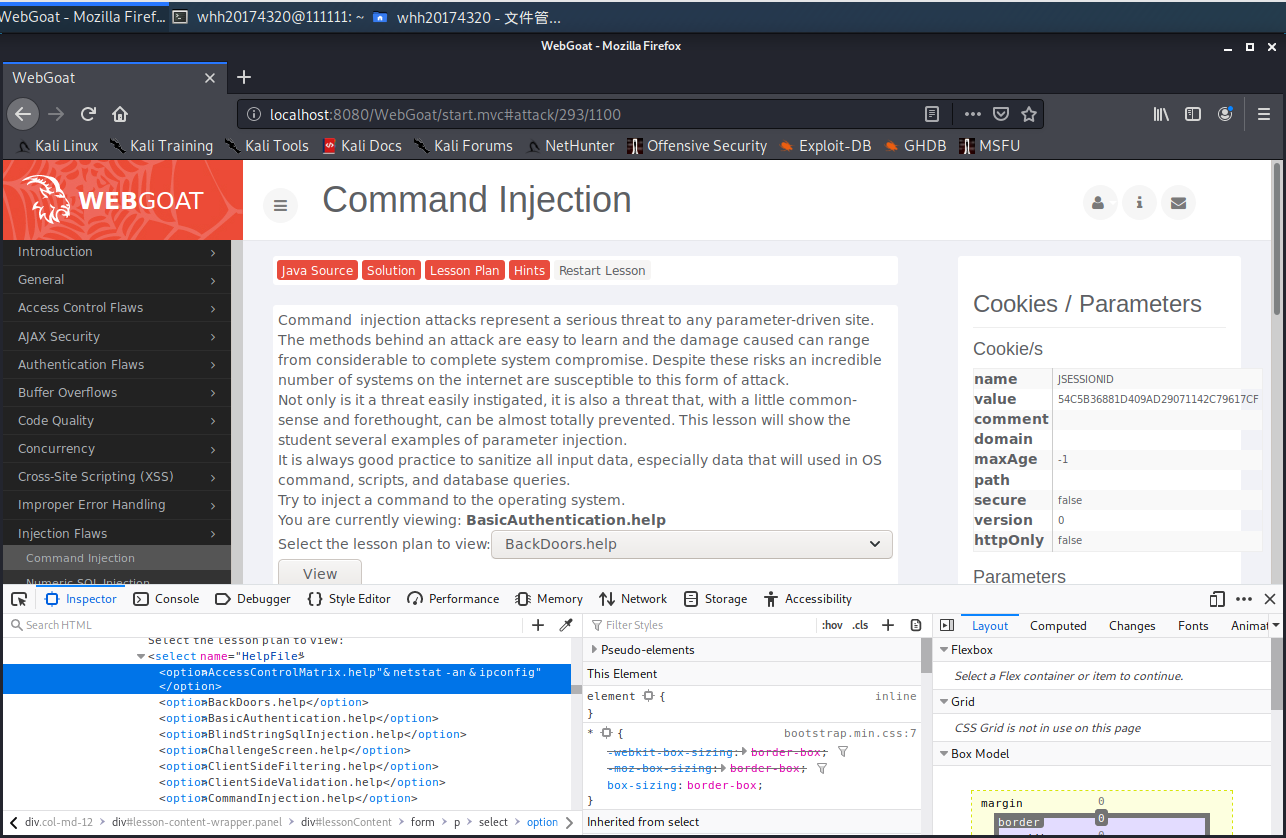Open the Lesson Plan button
Image resolution: width=1286 pixels, height=838 pixels.
coord(465,270)
